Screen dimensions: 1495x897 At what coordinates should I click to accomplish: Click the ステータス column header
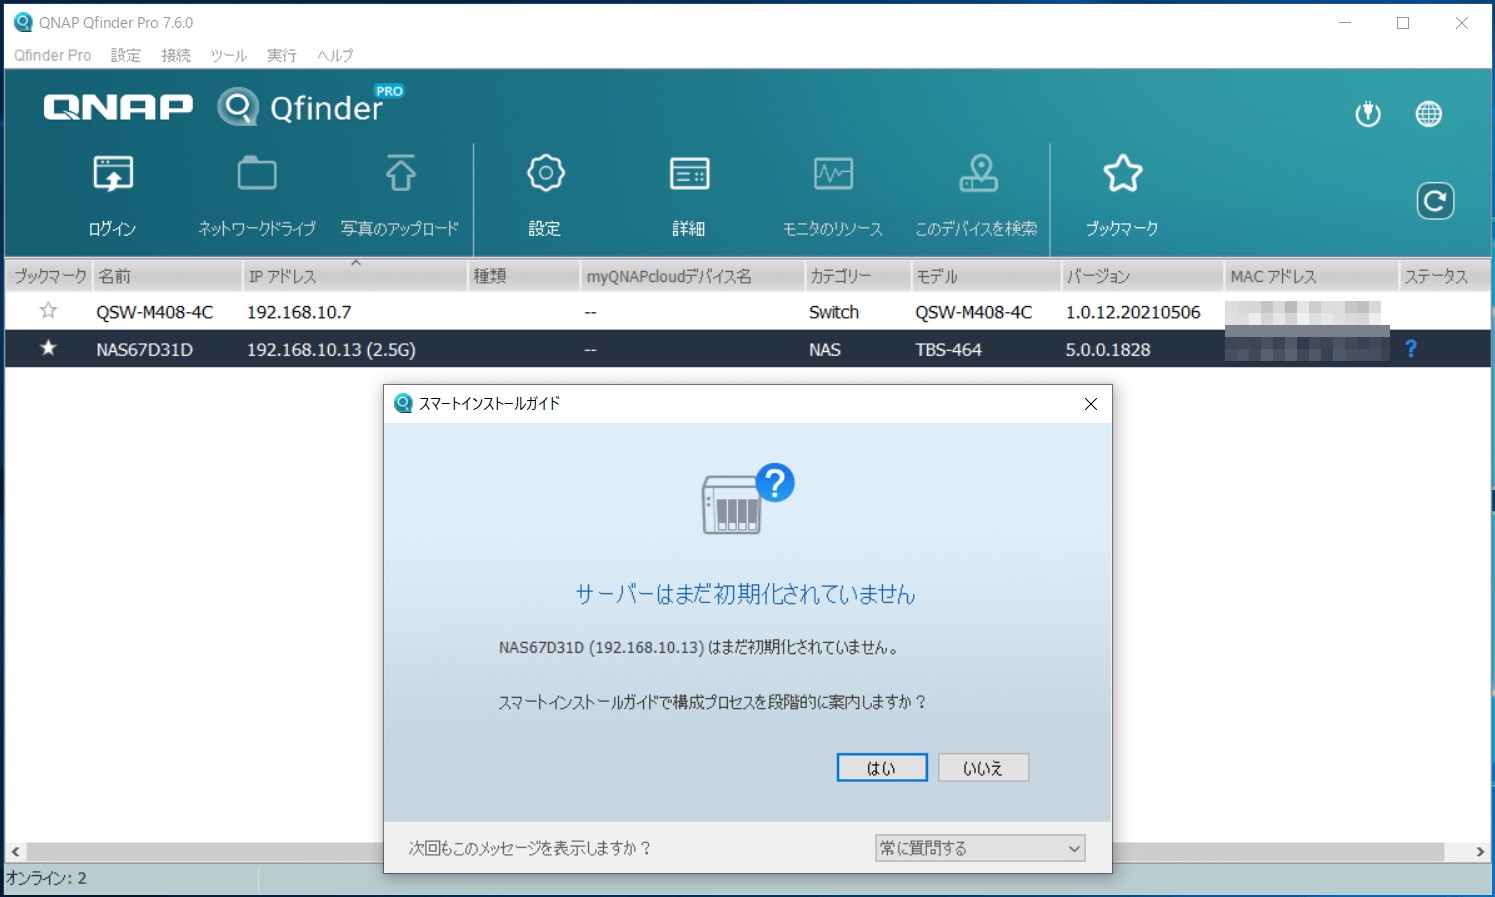(1444, 276)
